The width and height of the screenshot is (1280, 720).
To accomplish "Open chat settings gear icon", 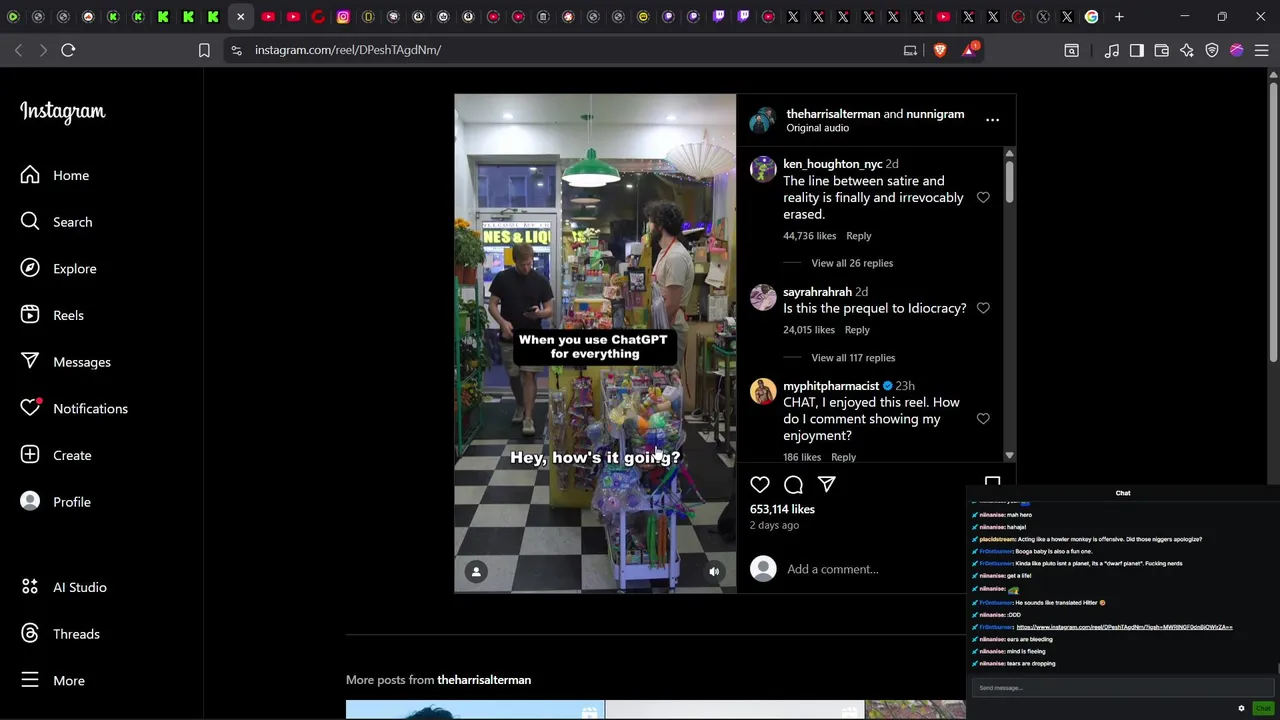I will (1242, 708).
